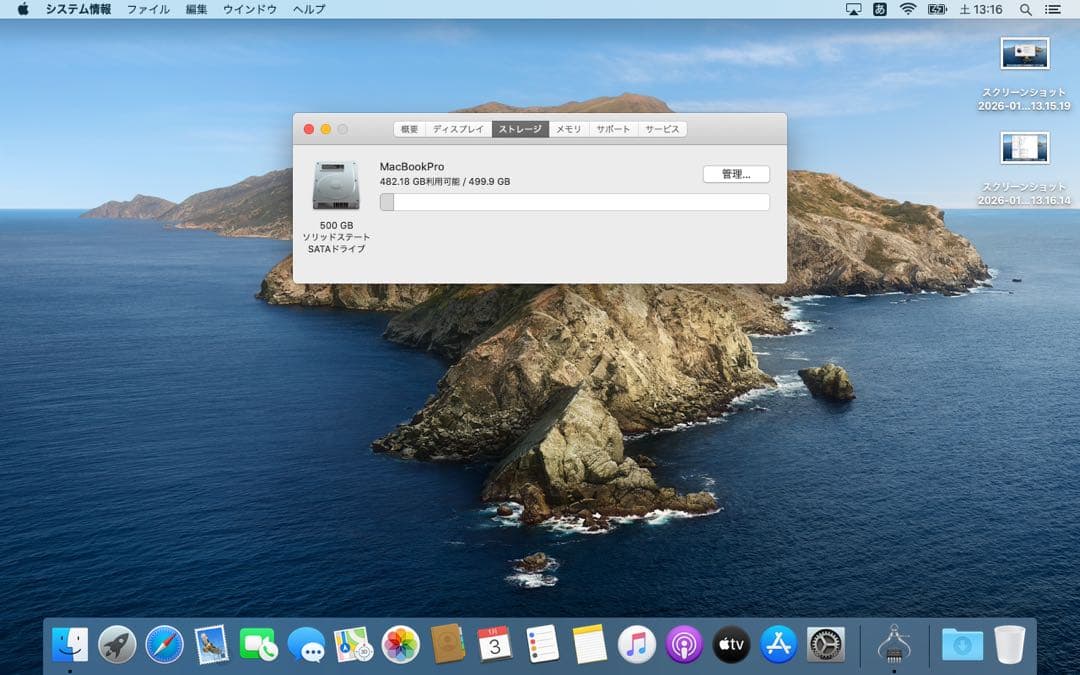
Task: Switch to the メモリ tab
Action: pos(568,128)
